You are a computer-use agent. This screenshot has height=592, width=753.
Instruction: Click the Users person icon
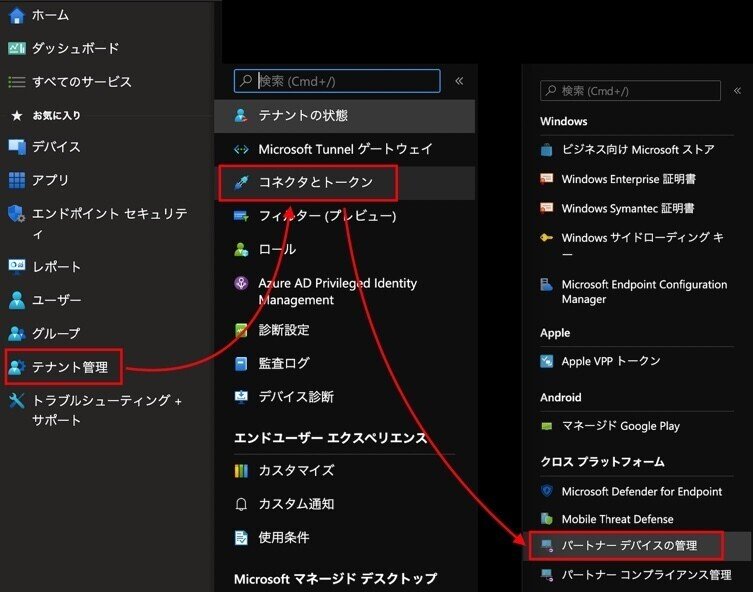(17, 300)
